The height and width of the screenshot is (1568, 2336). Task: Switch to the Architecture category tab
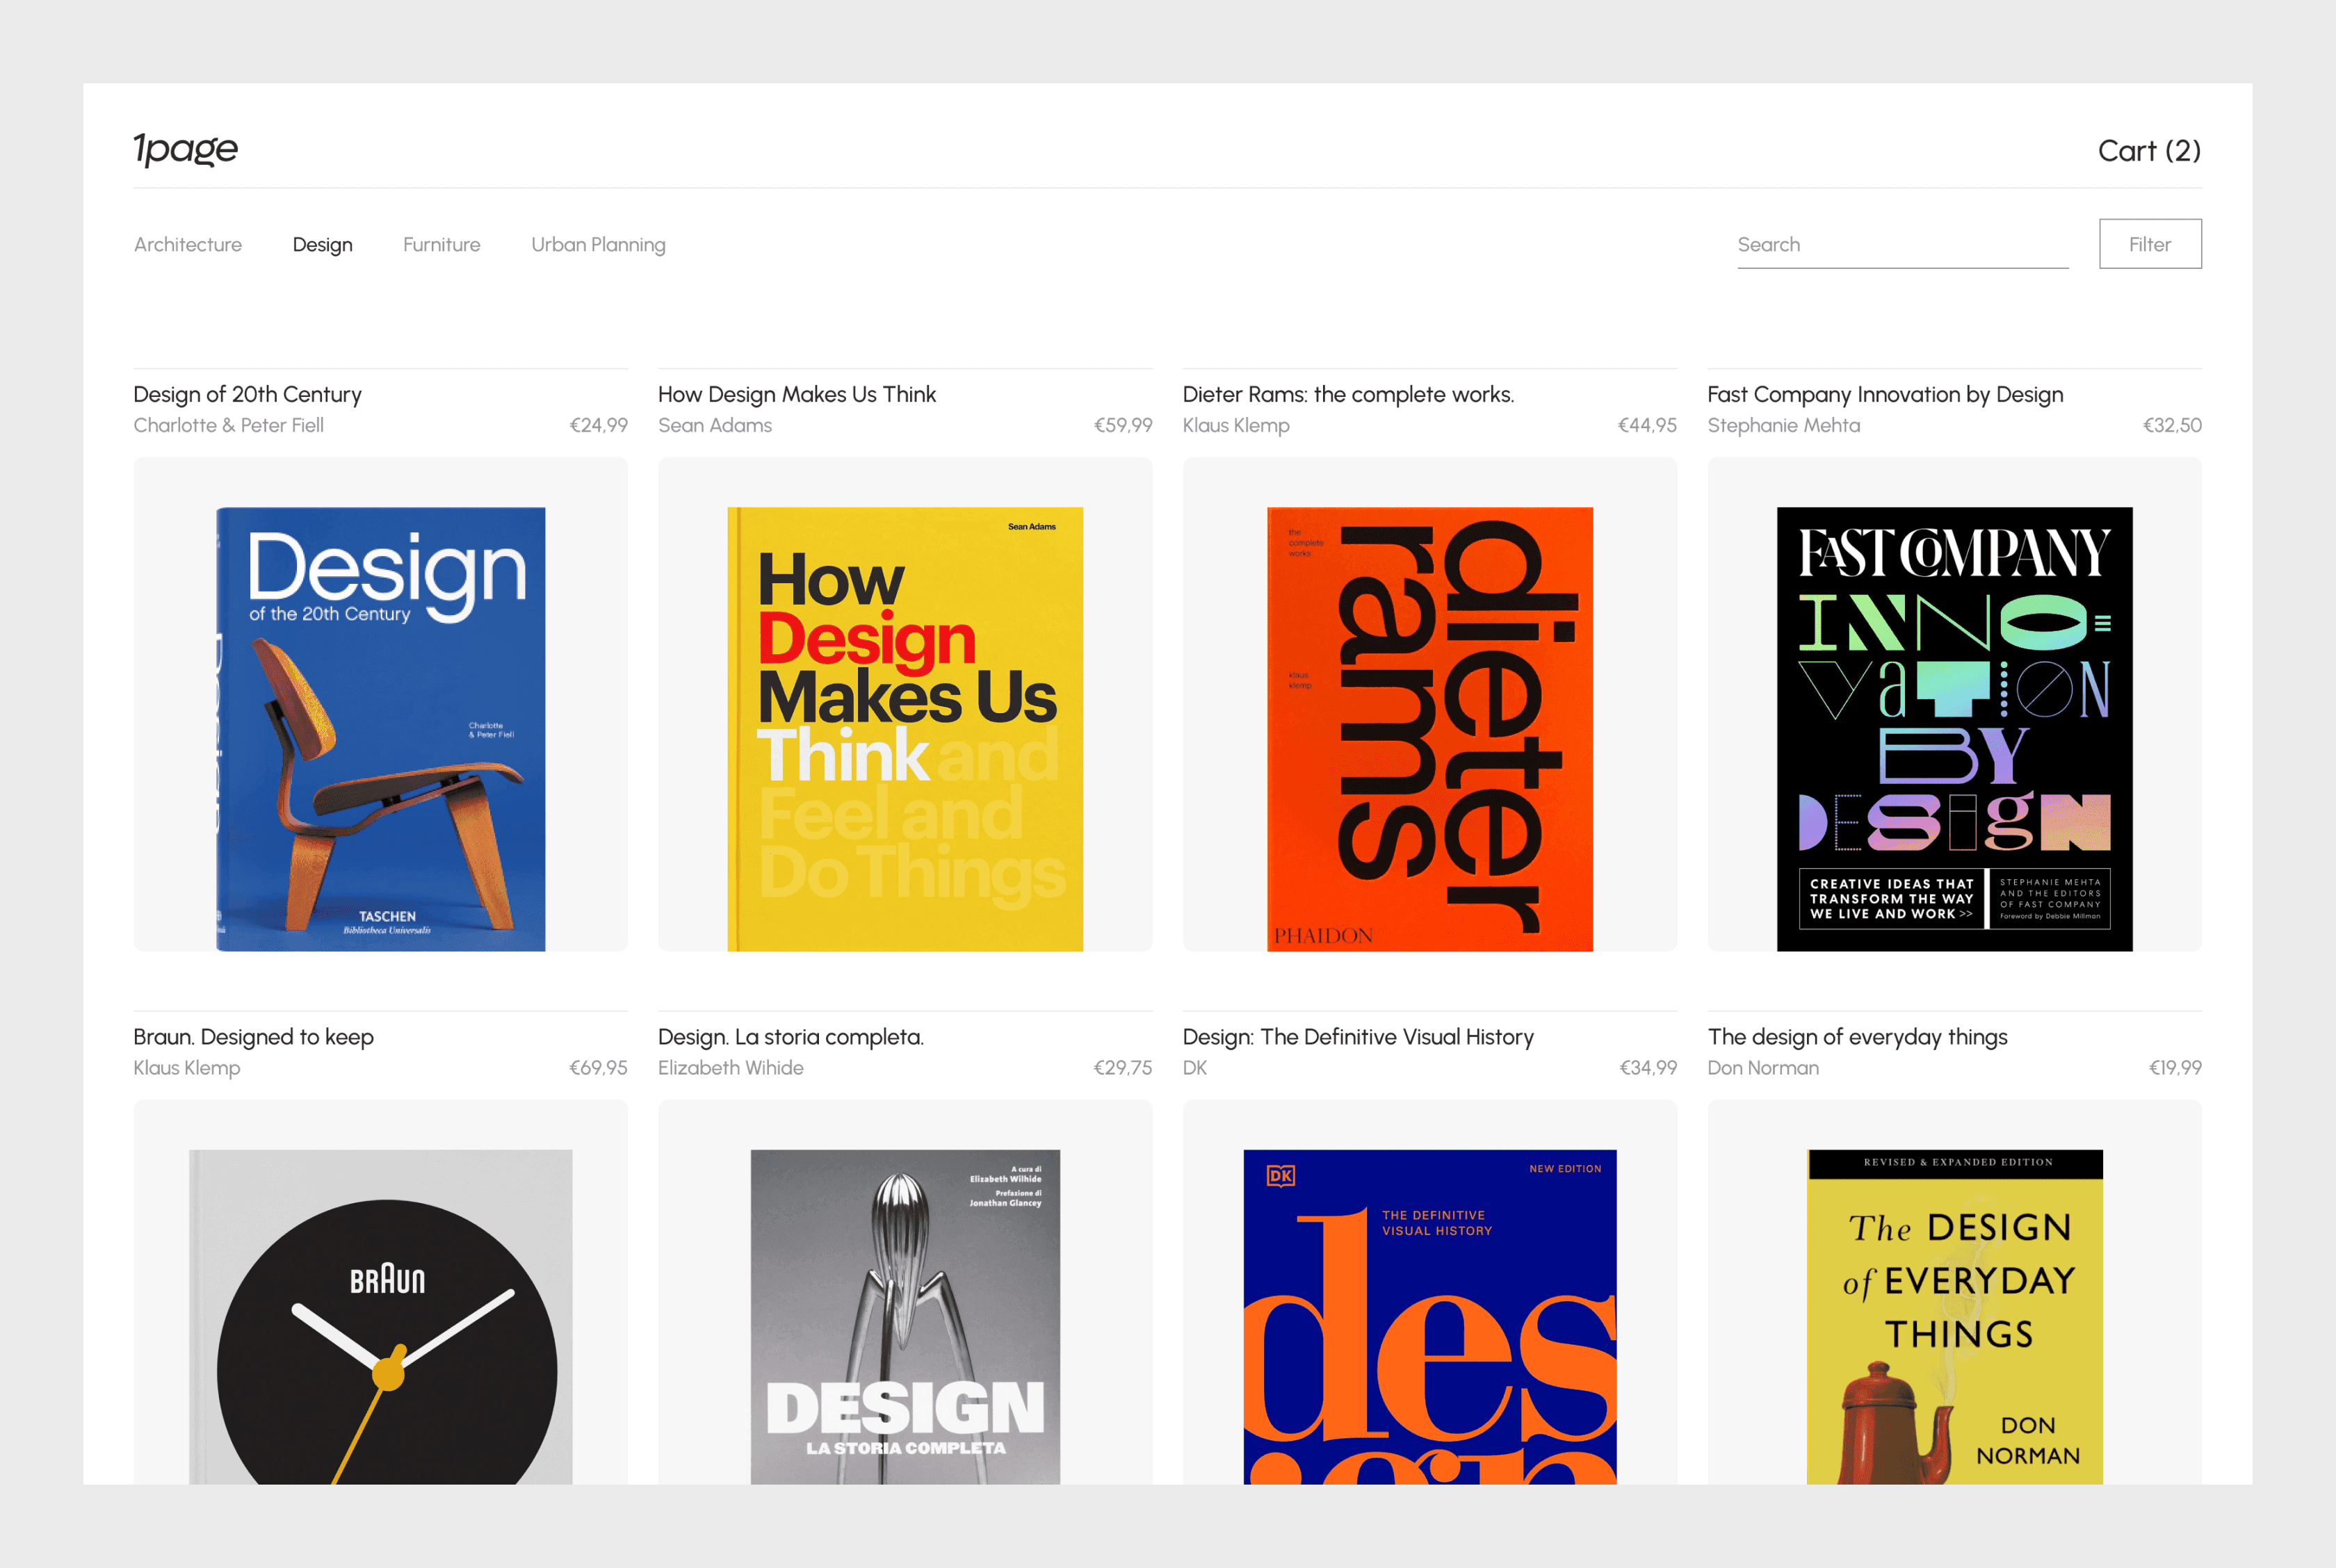pos(188,245)
